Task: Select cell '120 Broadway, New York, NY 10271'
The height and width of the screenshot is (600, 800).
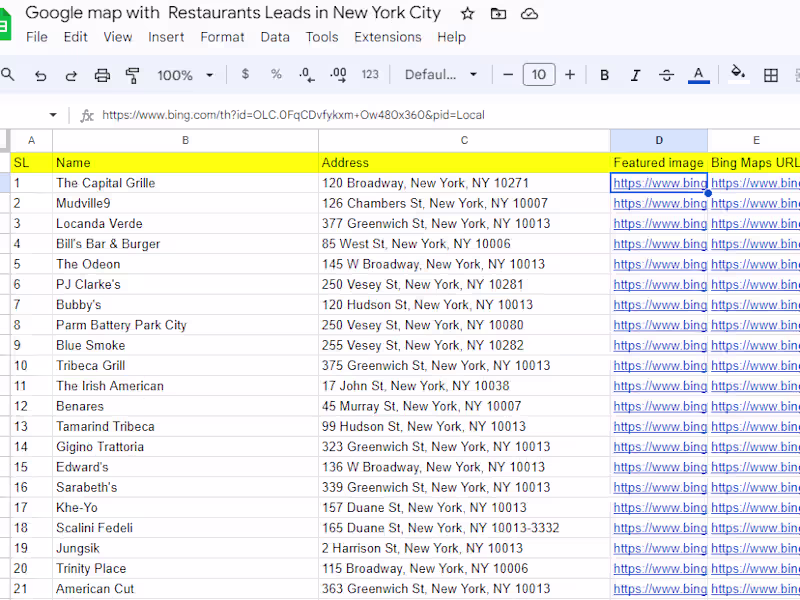Action: [464, 183]
